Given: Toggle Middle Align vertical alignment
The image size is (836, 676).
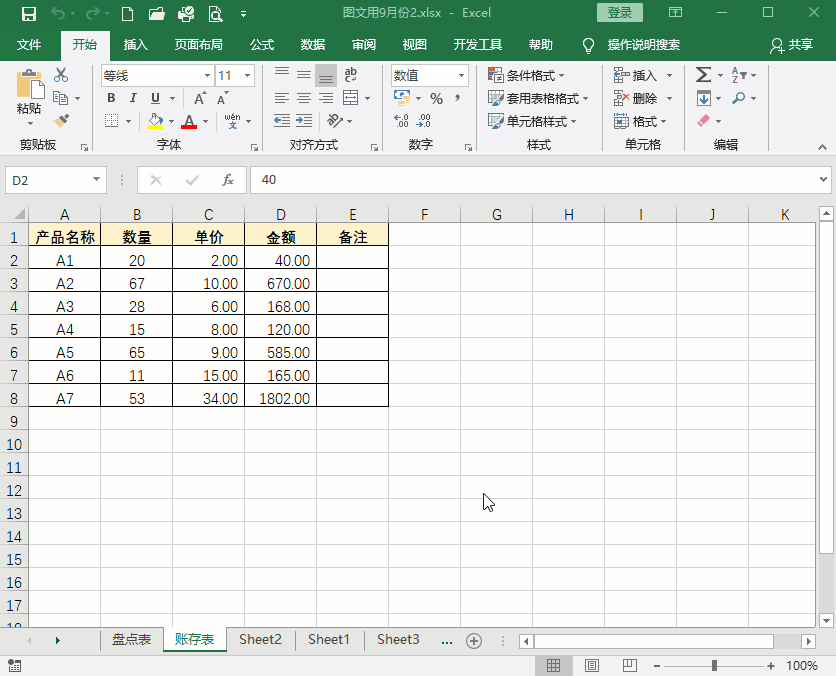Looking at the screenshot, I should [x=304, y=75].
